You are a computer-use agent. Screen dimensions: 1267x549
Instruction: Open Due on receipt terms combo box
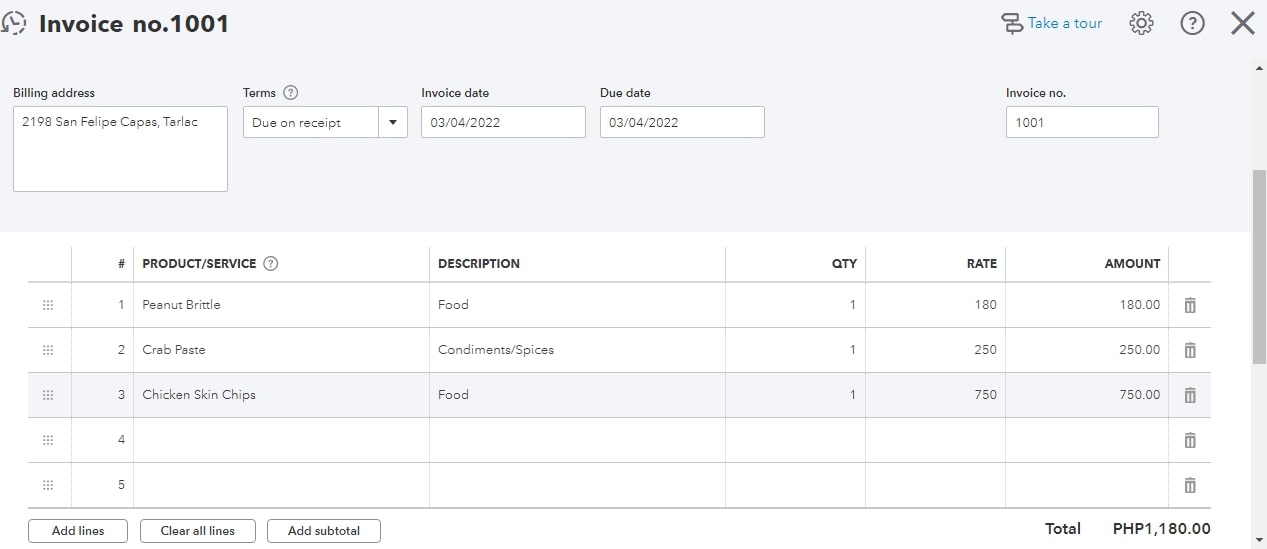click(310, 123)
